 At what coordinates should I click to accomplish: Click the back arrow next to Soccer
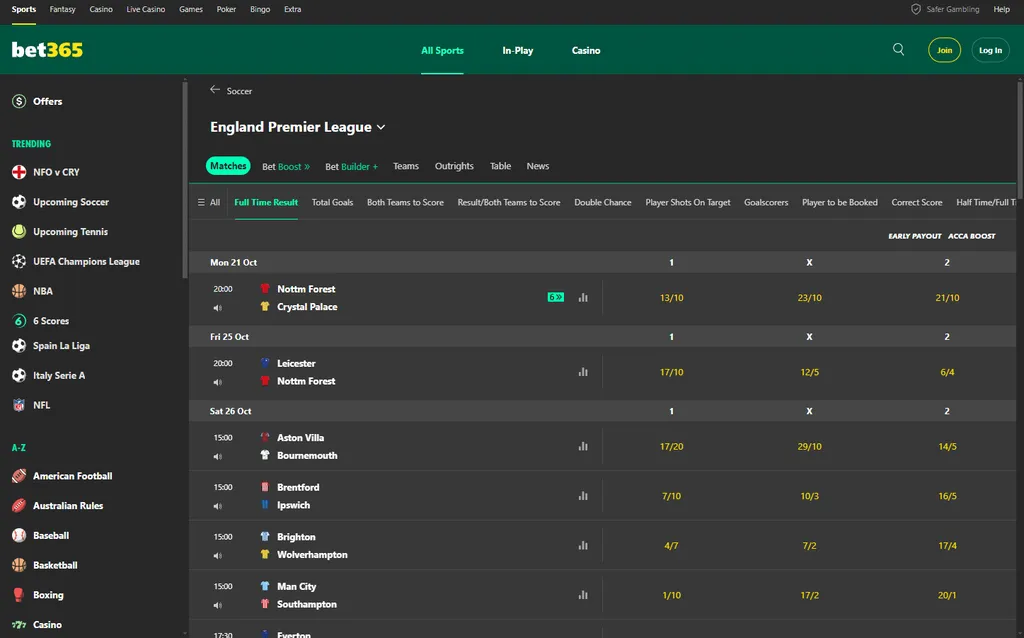pyautogui.click(x=215, y=90)
